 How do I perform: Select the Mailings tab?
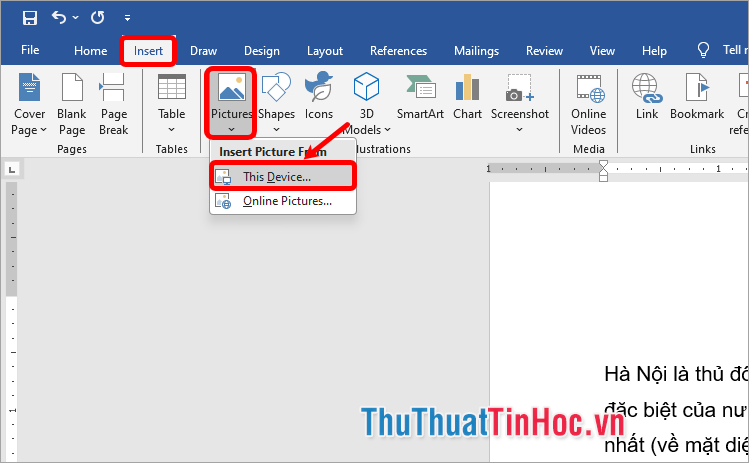476,51
